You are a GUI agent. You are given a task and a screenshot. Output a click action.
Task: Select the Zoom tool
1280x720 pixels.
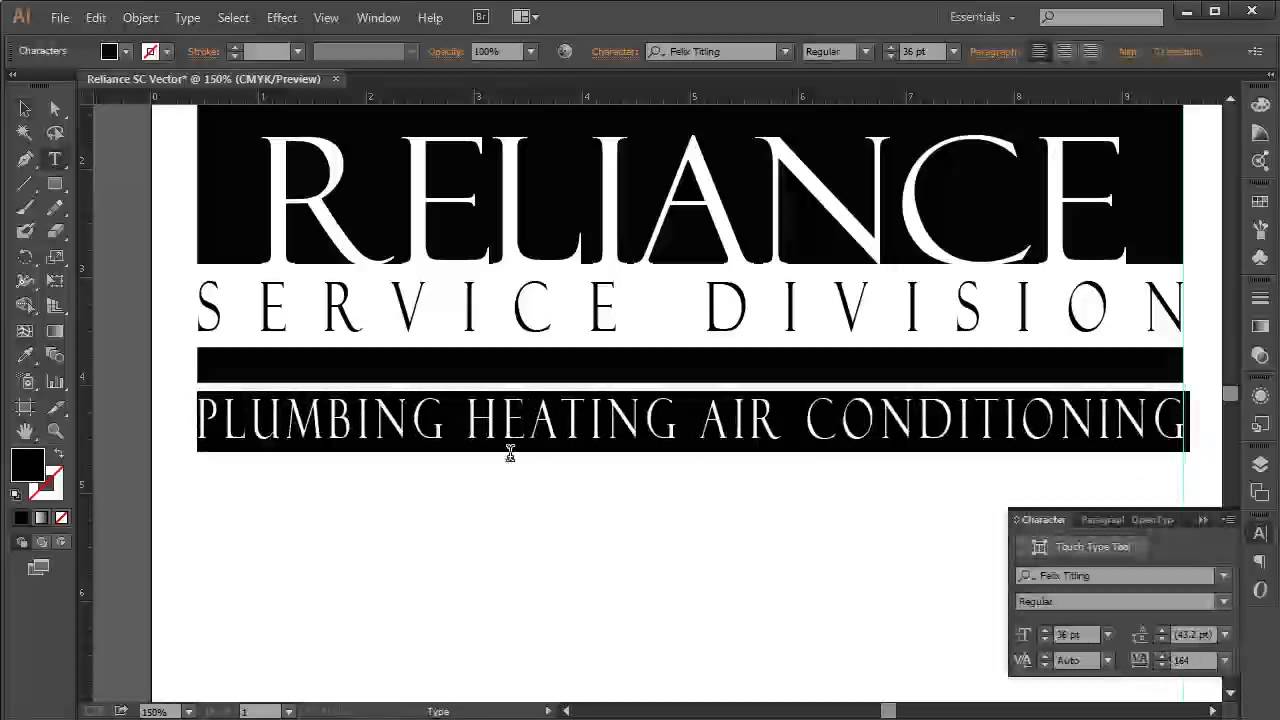click(x=55, y=432)
